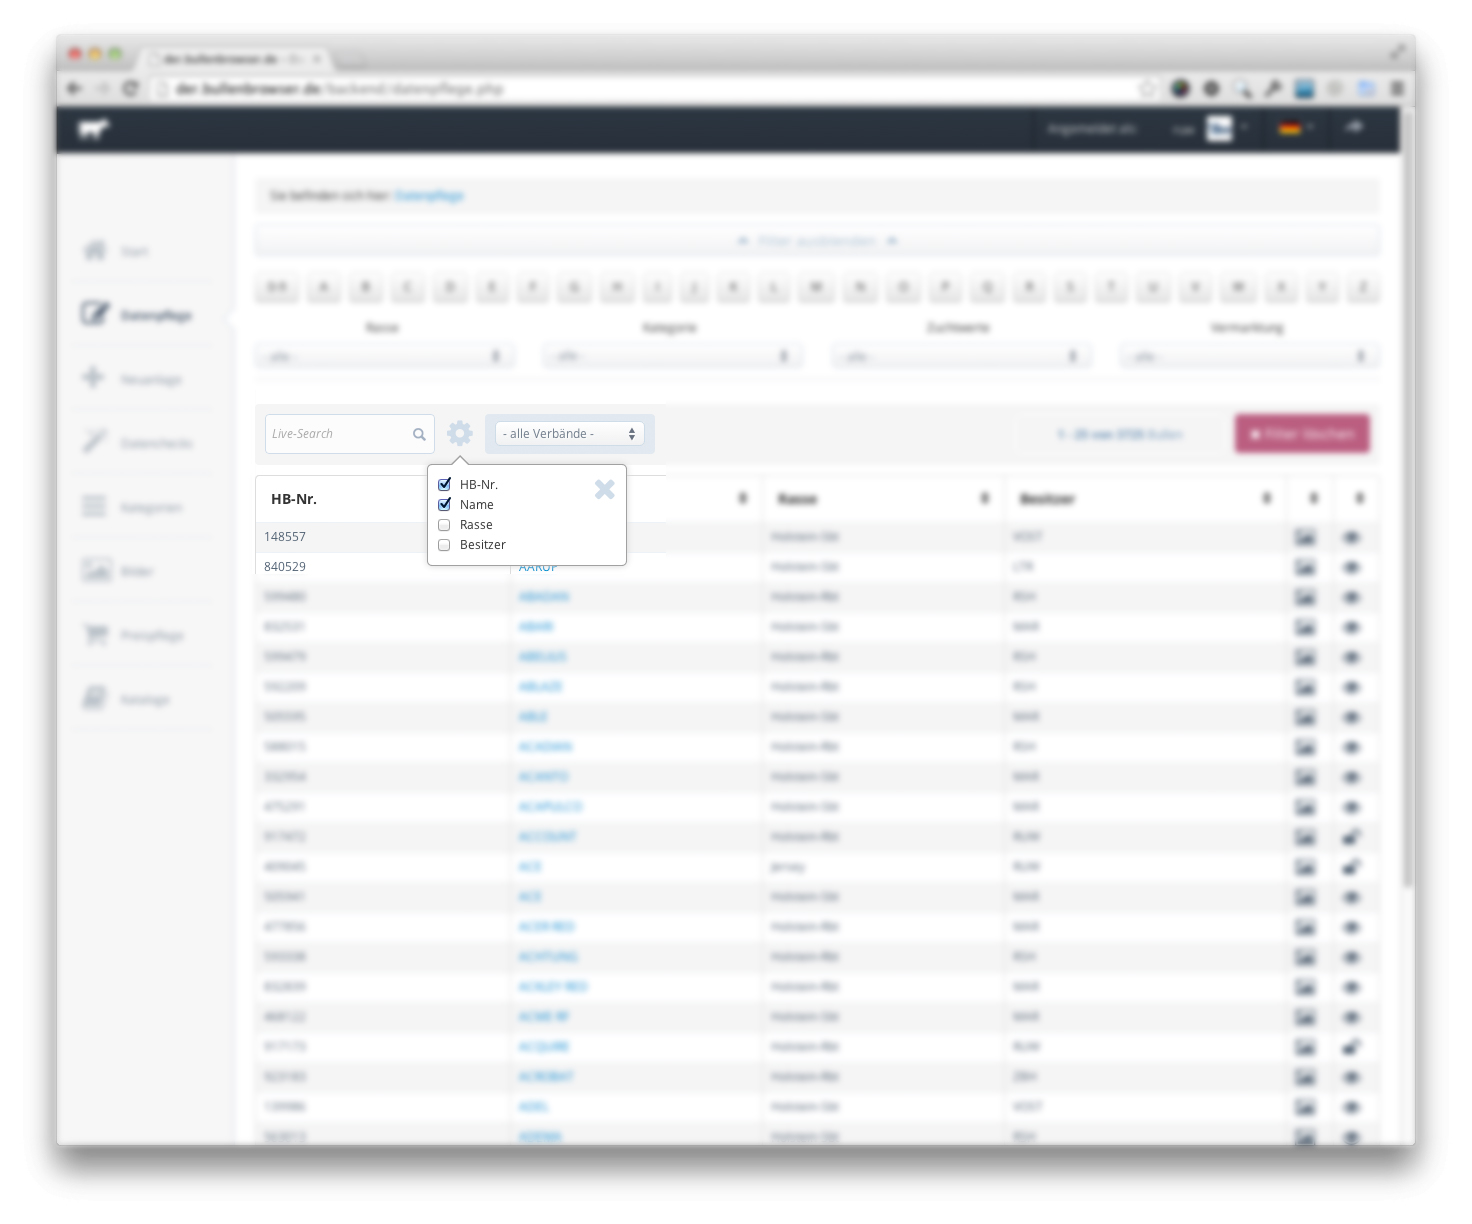Click the image icon in row 148557
The height and width of the screenshot is (1224, 1472).
[1305, 537]
